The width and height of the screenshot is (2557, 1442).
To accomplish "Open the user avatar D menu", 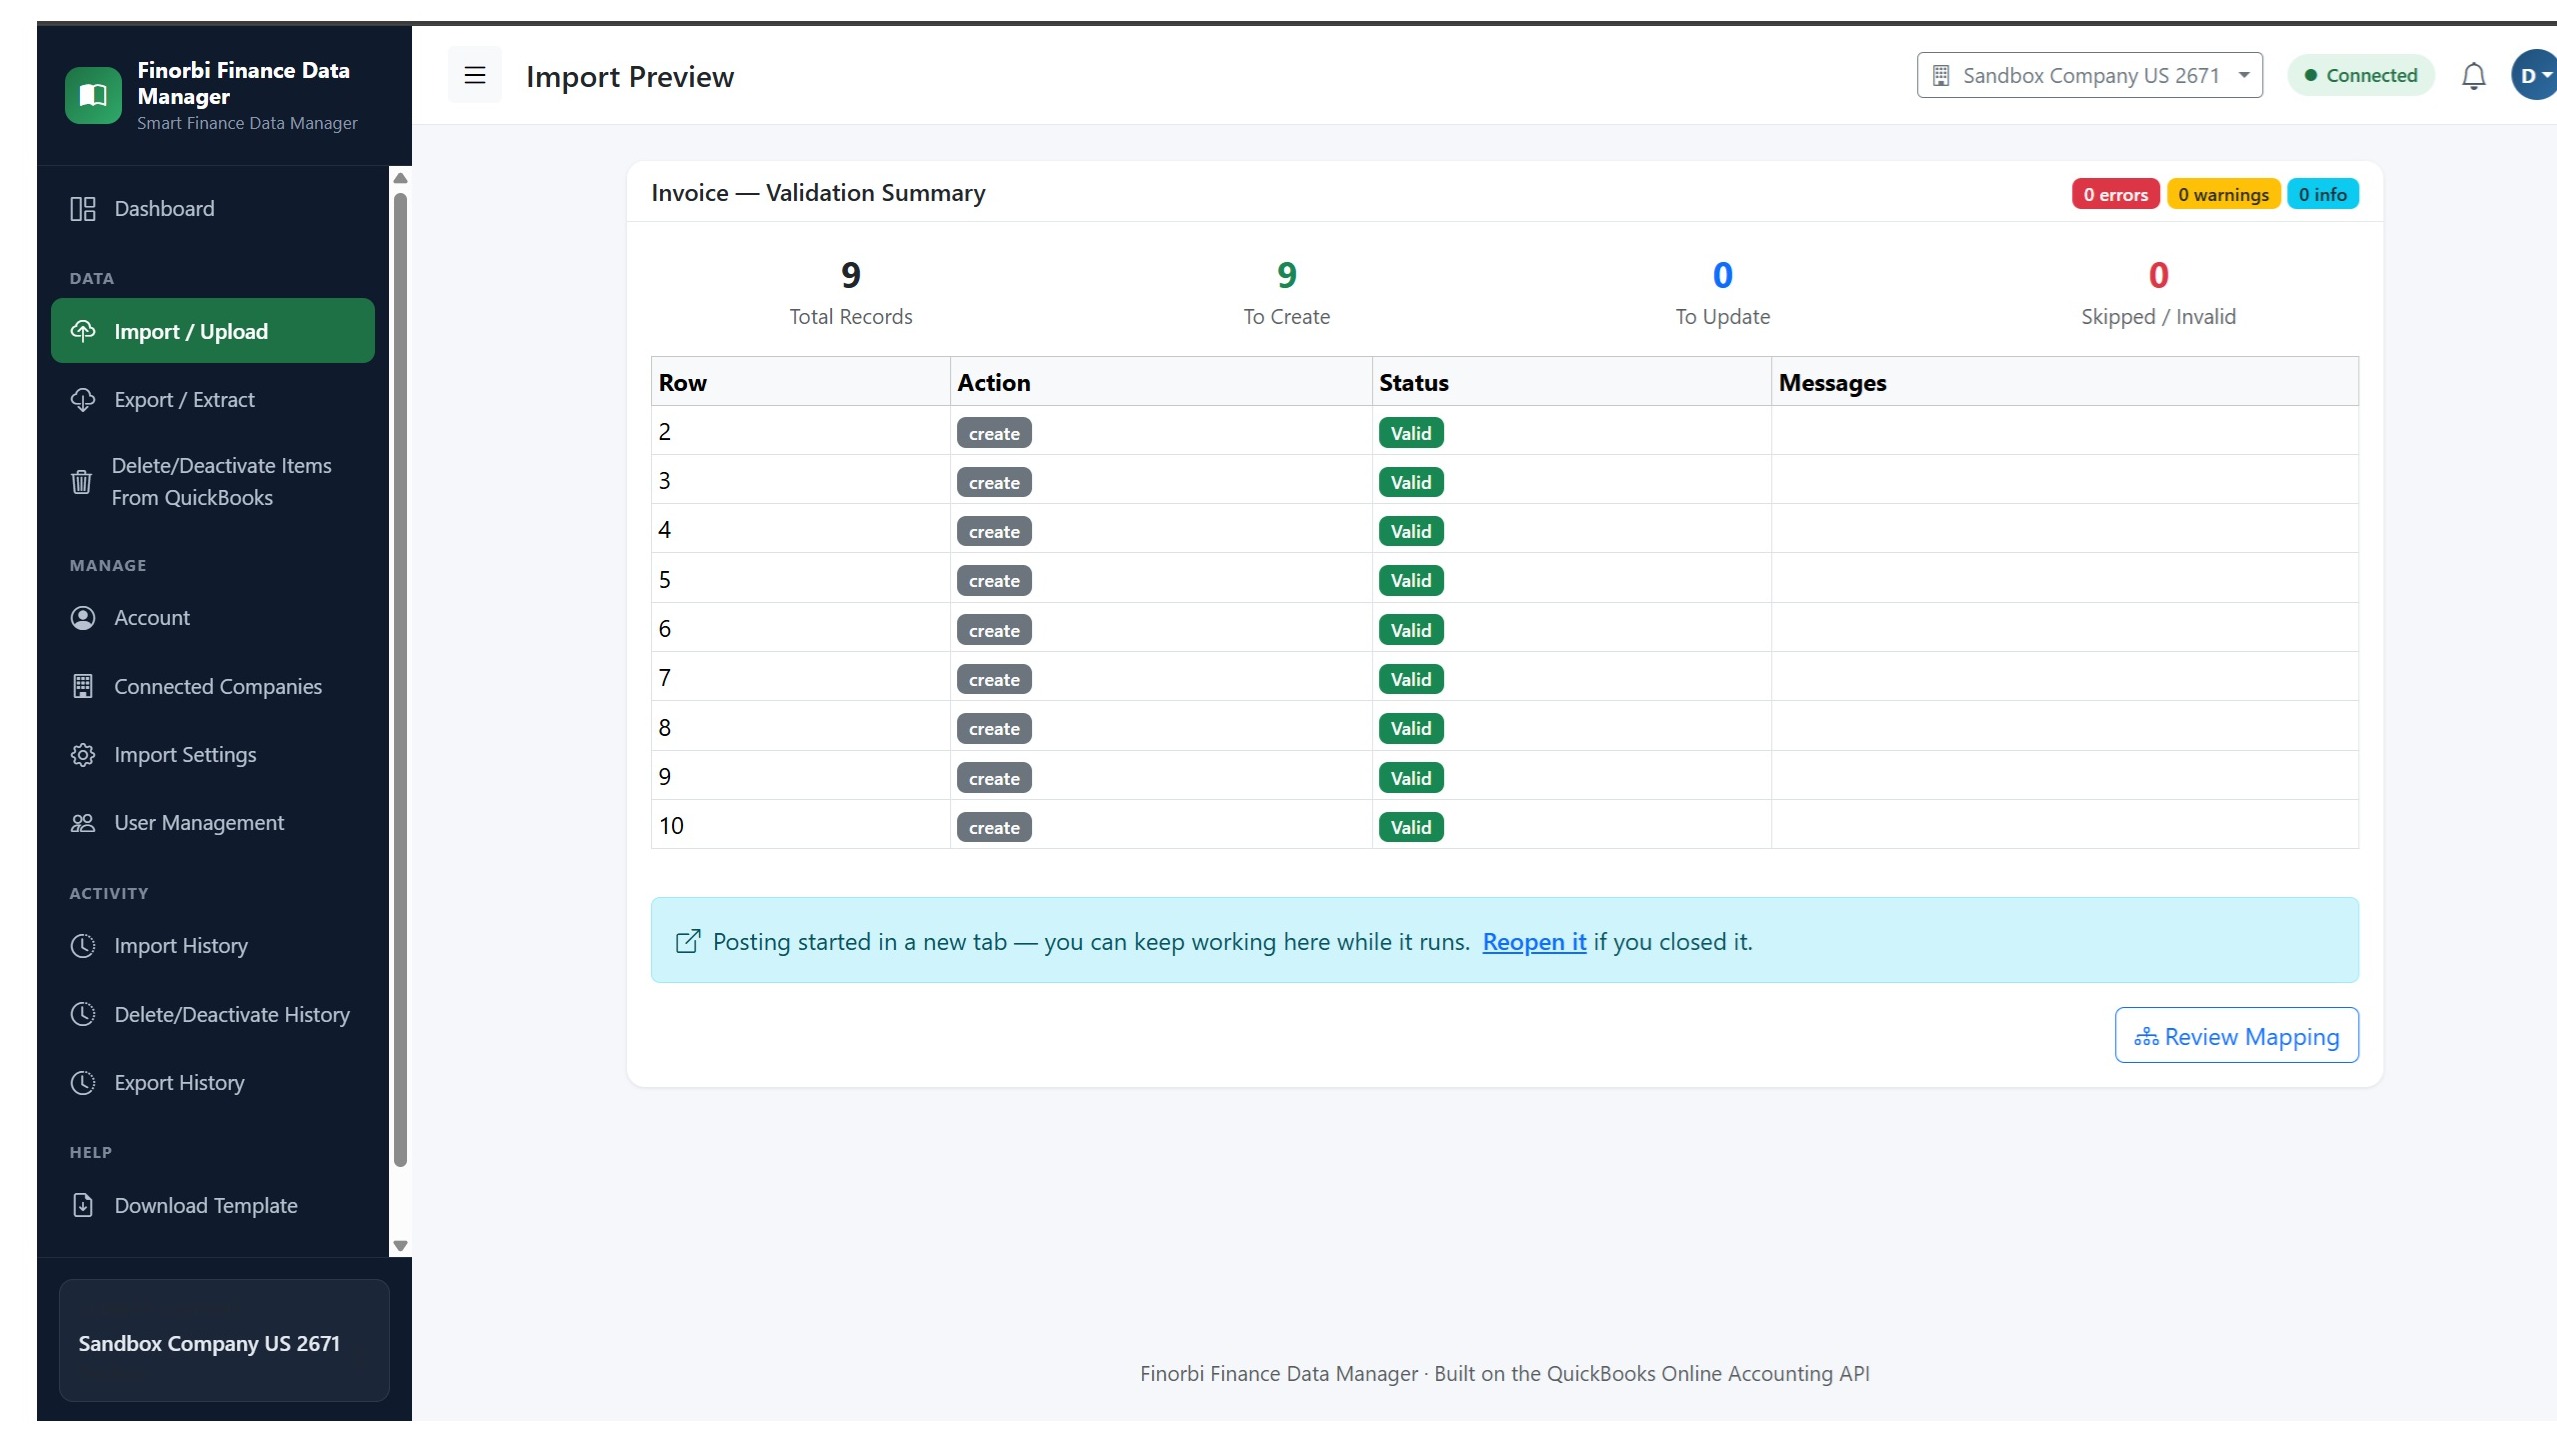I will (x=2533, y=75).
